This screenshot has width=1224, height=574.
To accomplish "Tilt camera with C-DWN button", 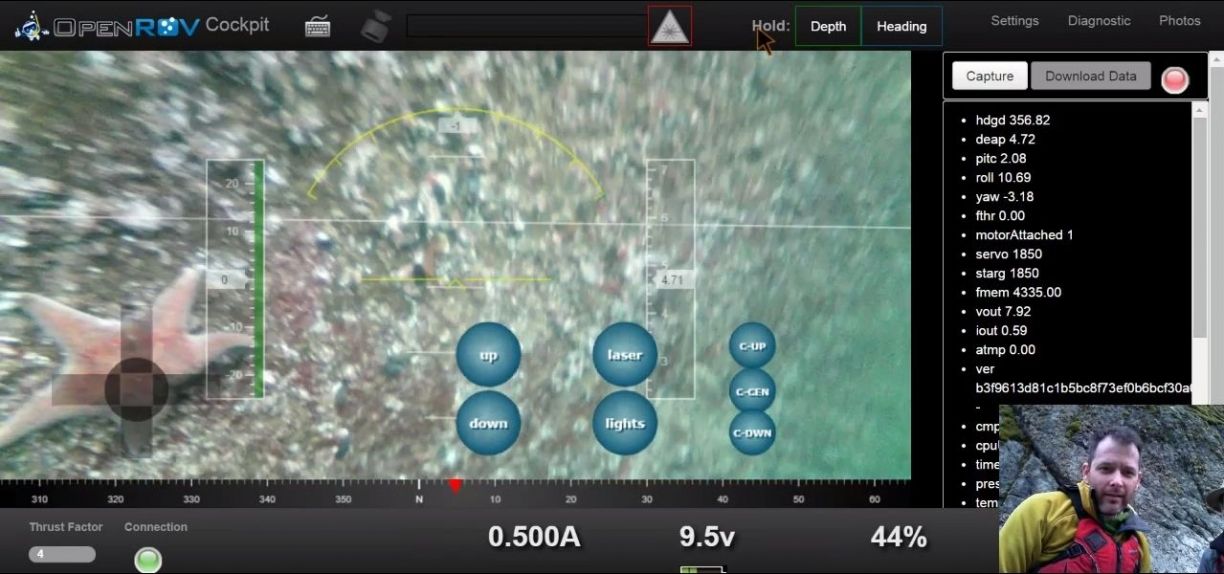I will pyautogui.click(x=752, y=433).
